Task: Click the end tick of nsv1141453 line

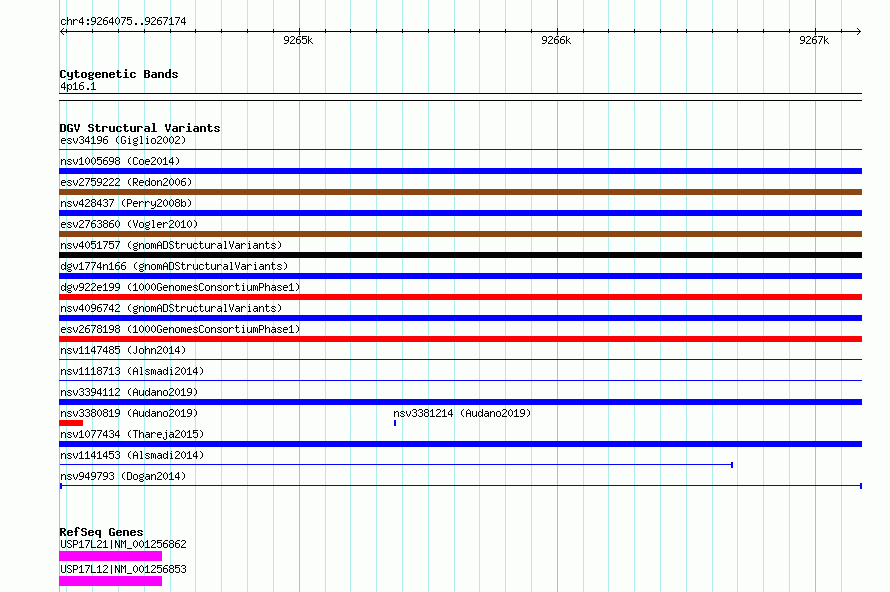Action: (x=732, y=465)
